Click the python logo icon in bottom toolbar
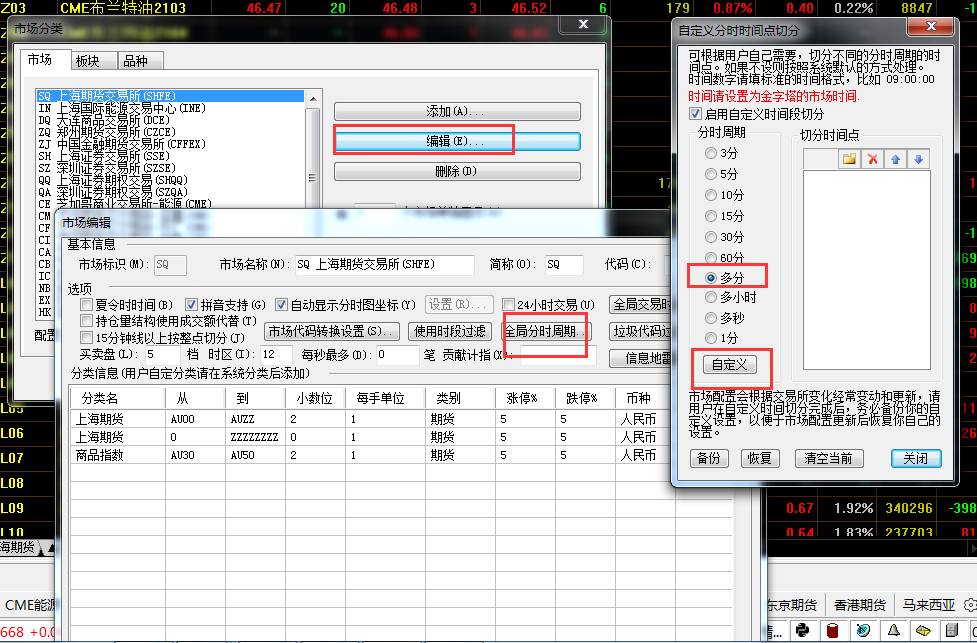Viewport: 977px width, 643px height. pyautogui.click(x=801, y=630)
